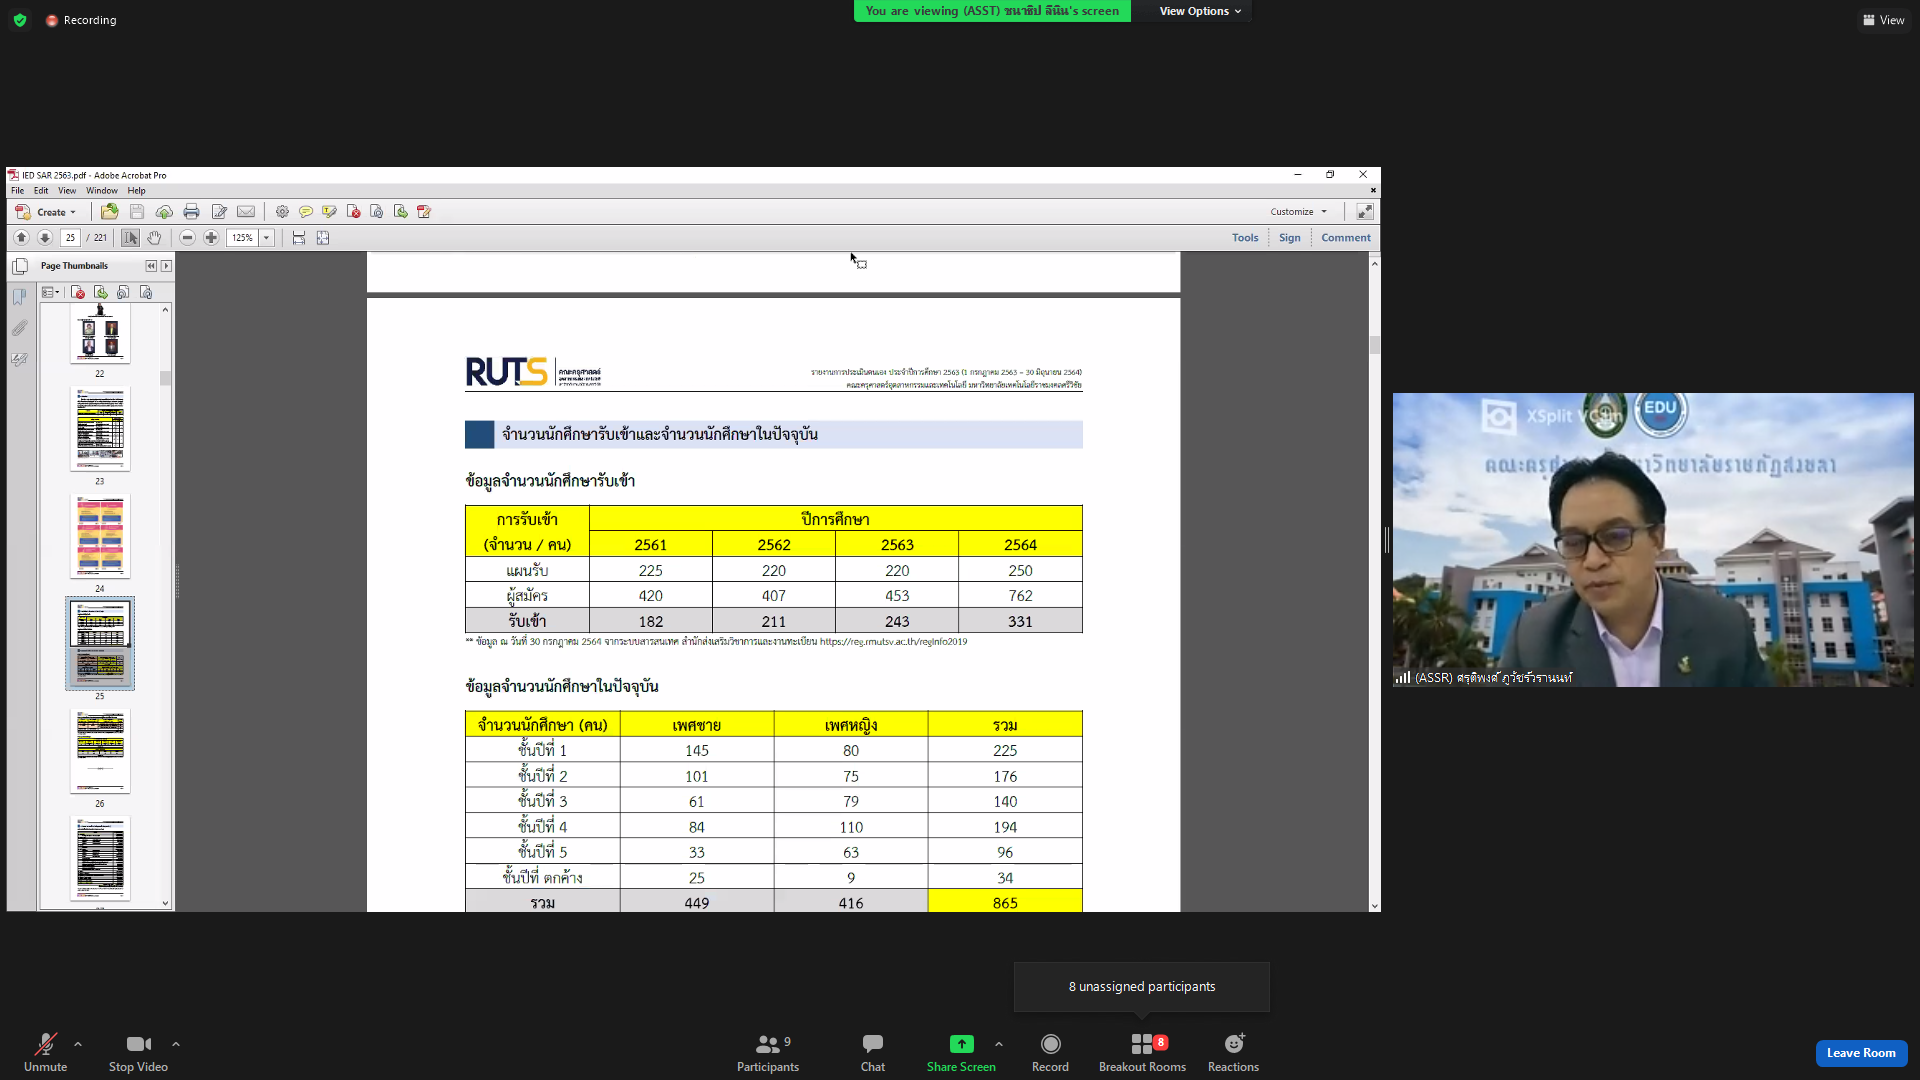Expand Share Screen options arrow
The width and height of the screenshot is (1920, 1080).
click(999, 1044)
